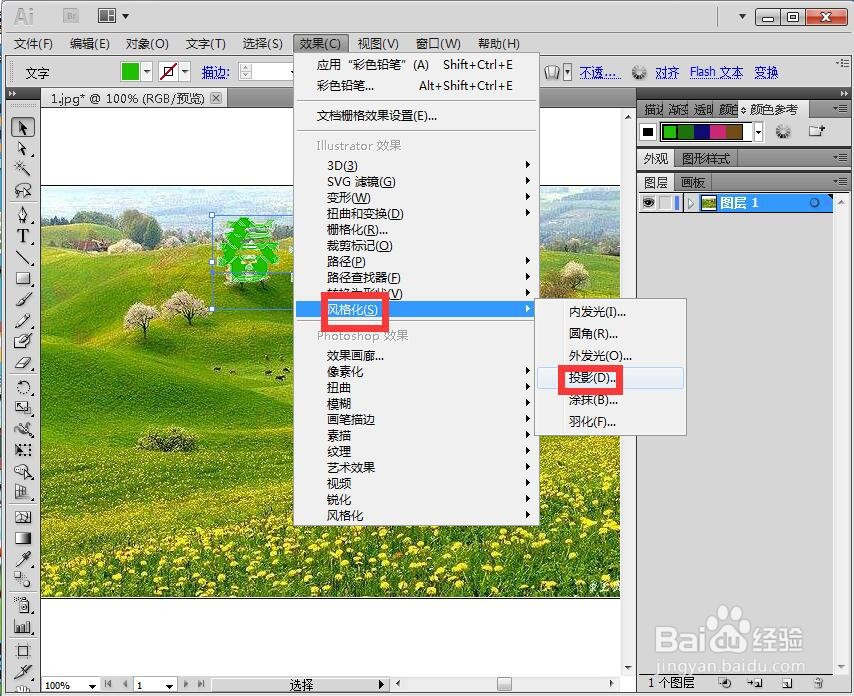Select the Eyedropper tool
Viewport: 854px width, 696px height.
(23, 559)
